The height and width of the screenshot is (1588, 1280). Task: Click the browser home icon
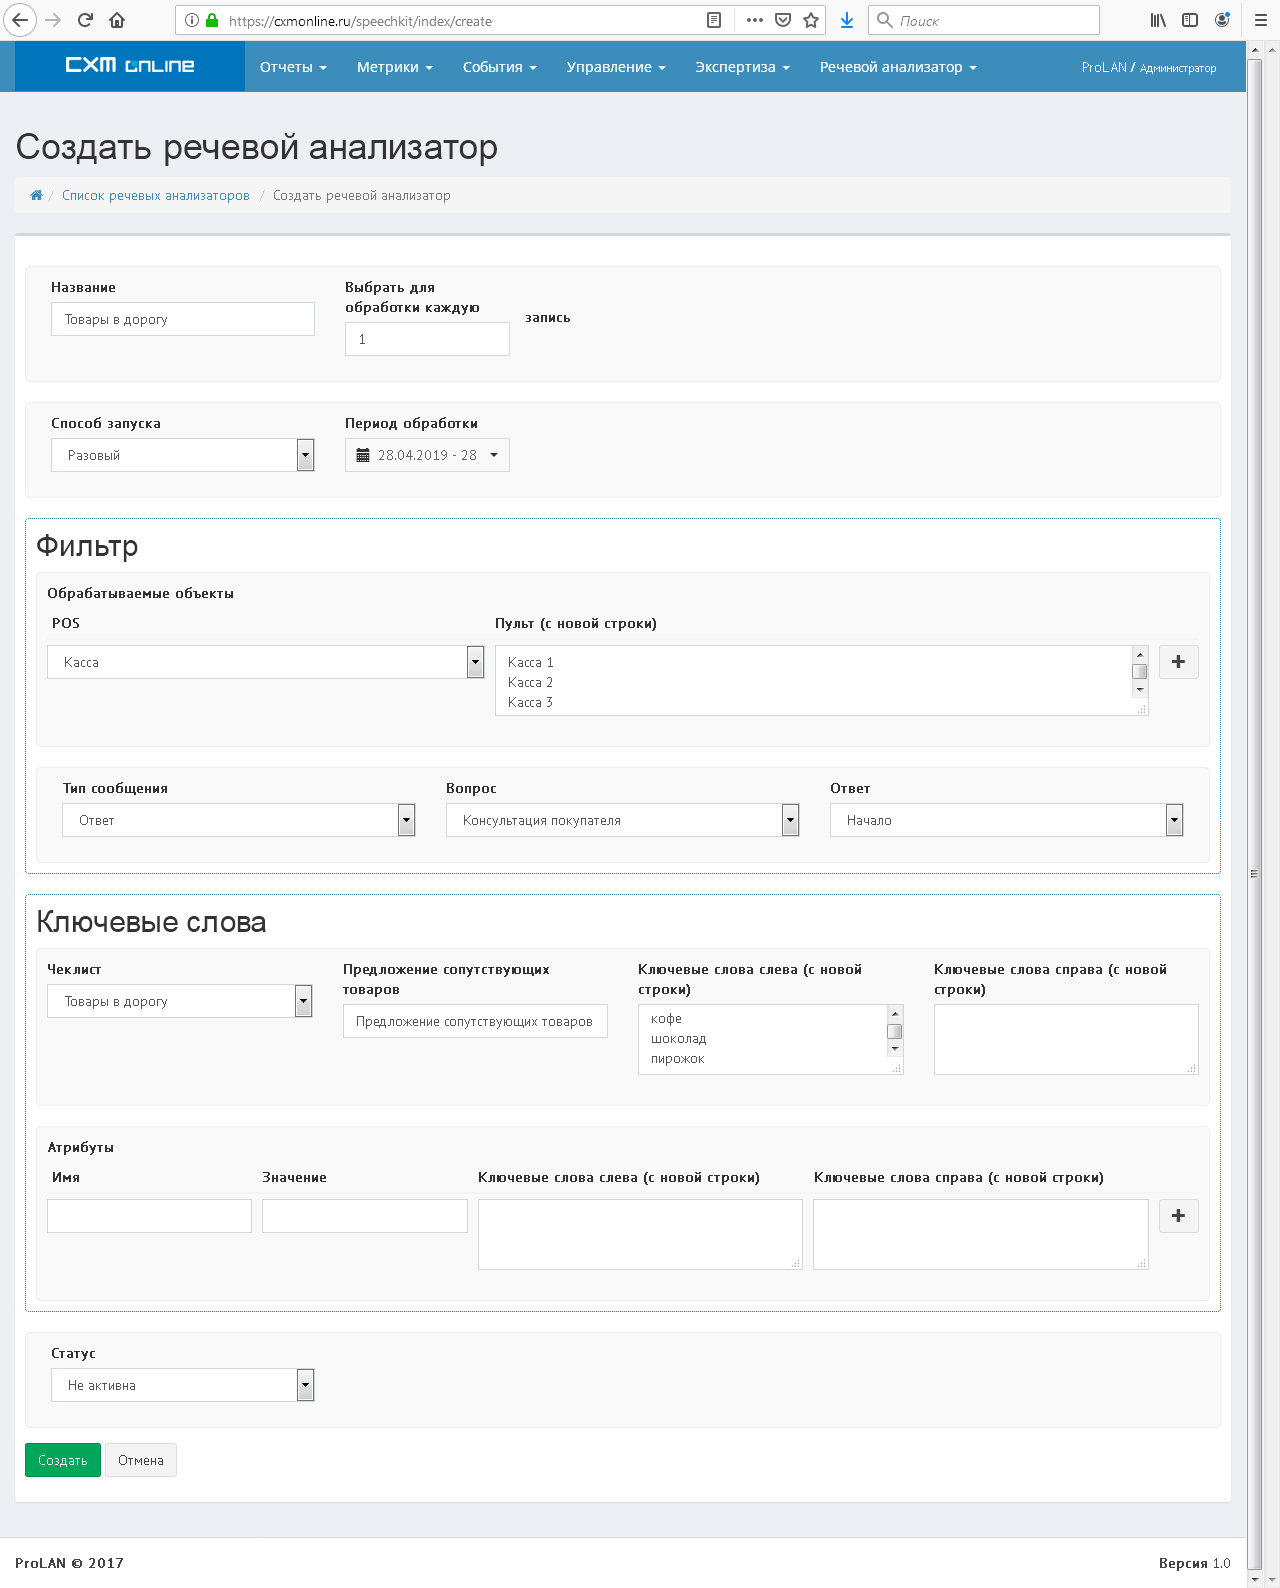(x=117, y=20)
